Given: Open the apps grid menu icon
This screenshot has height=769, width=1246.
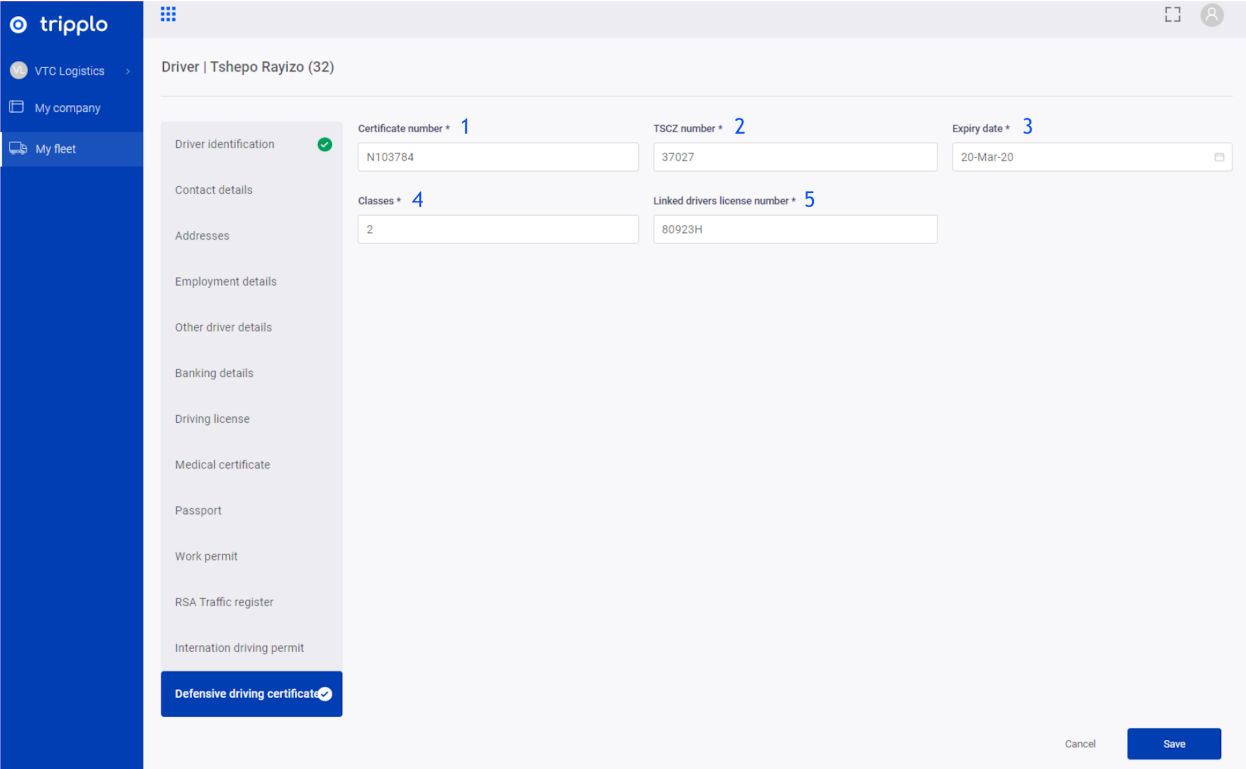Looking at the screenshot, I should [x=169, y=14].
